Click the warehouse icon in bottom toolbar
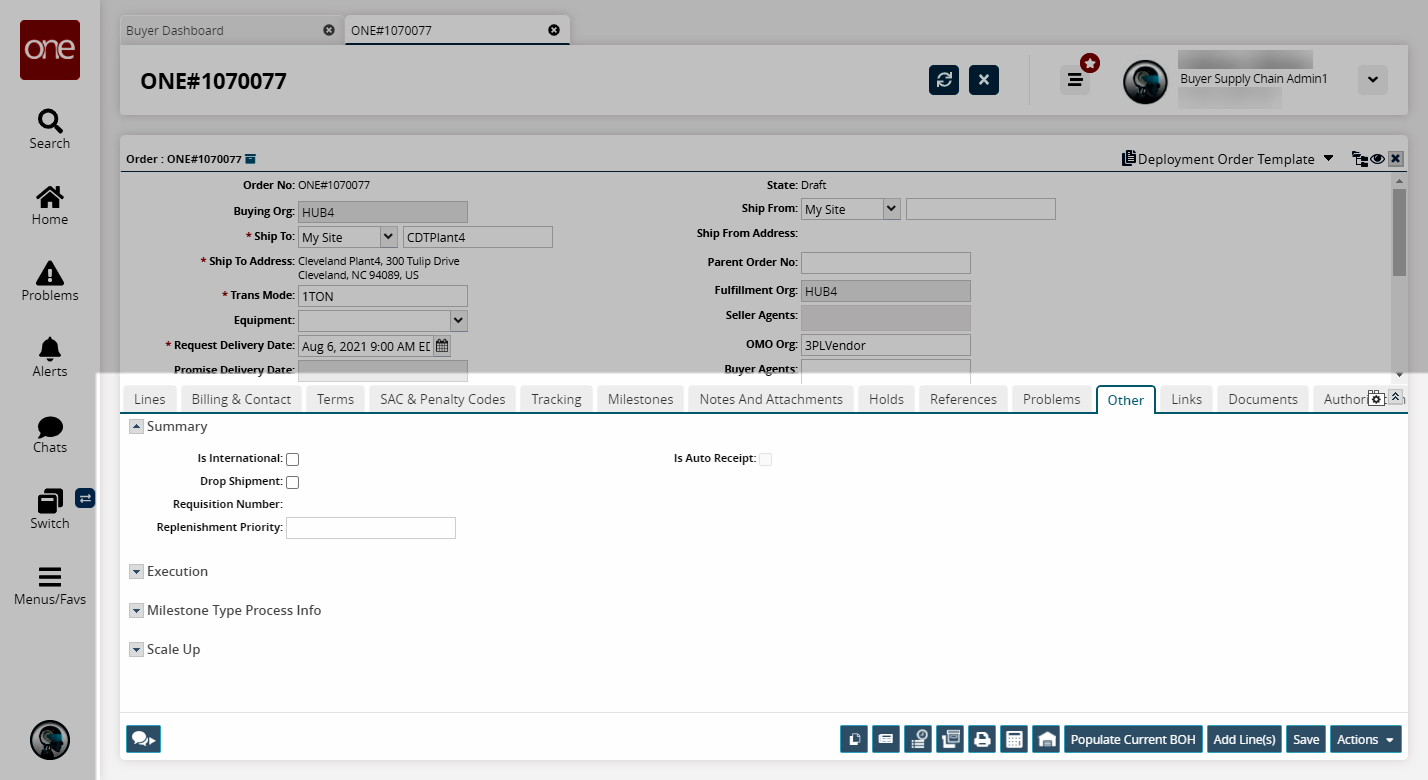 (x=1046, y=739)
